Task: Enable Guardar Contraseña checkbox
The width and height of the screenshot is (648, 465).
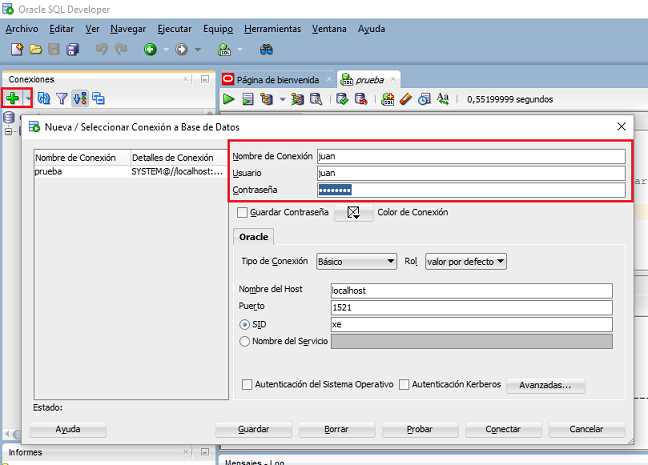Action: (242, 212)
